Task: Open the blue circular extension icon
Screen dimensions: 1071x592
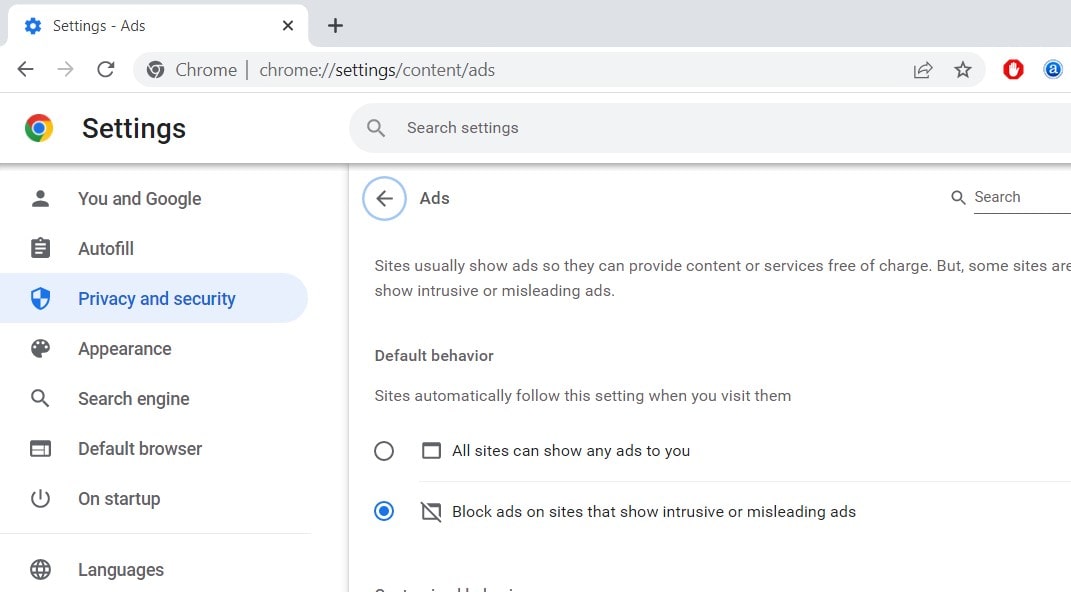Action: click(x=1053, y=70)
